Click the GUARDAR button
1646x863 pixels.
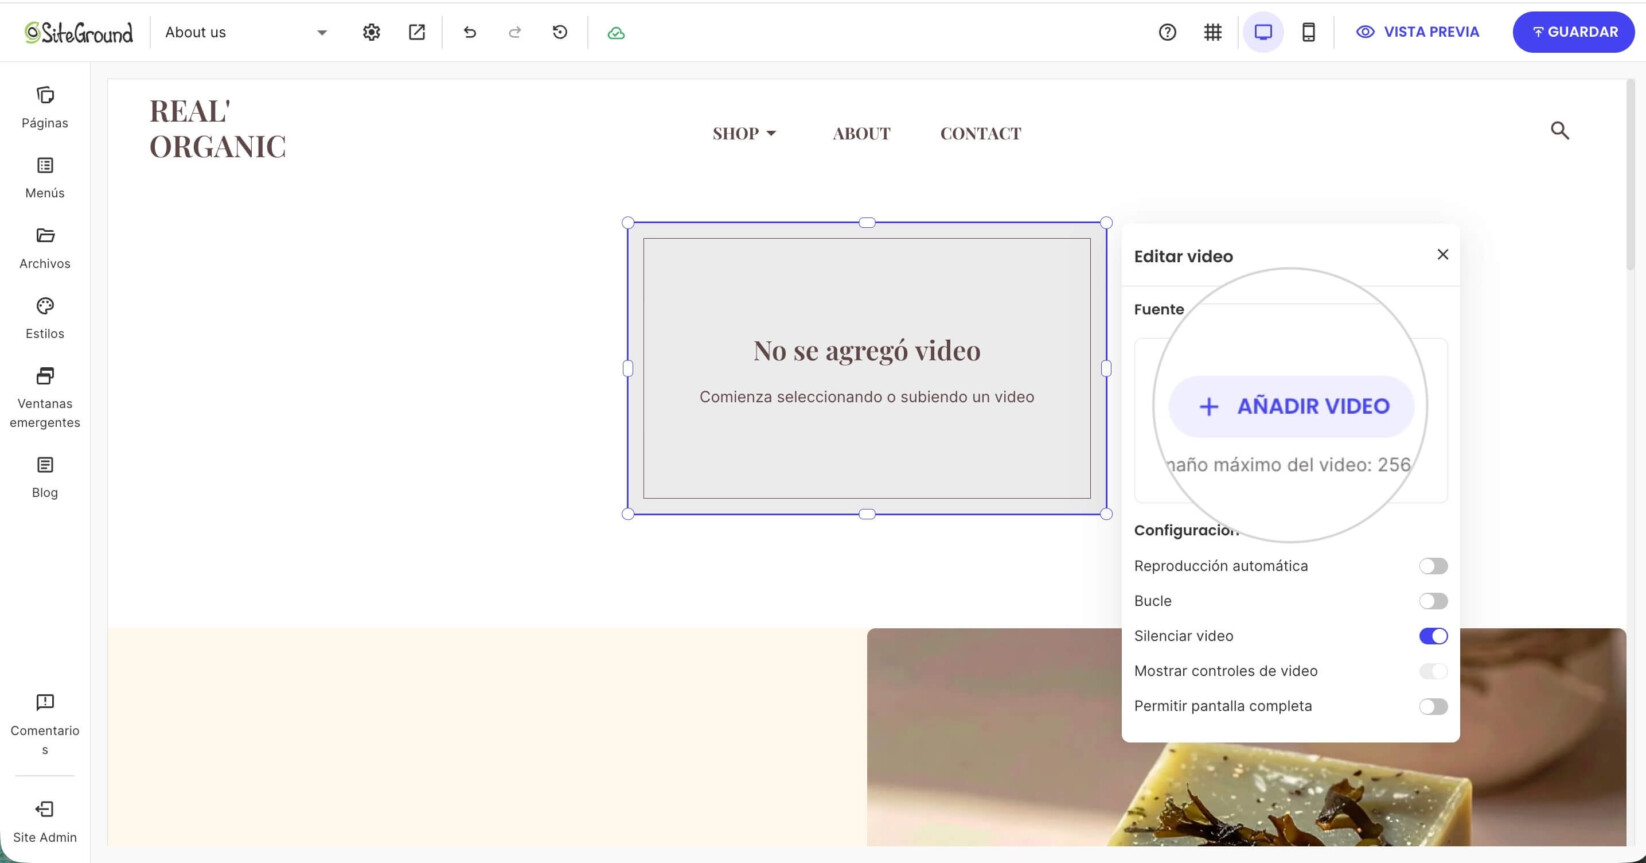[x=1574, y=32]
